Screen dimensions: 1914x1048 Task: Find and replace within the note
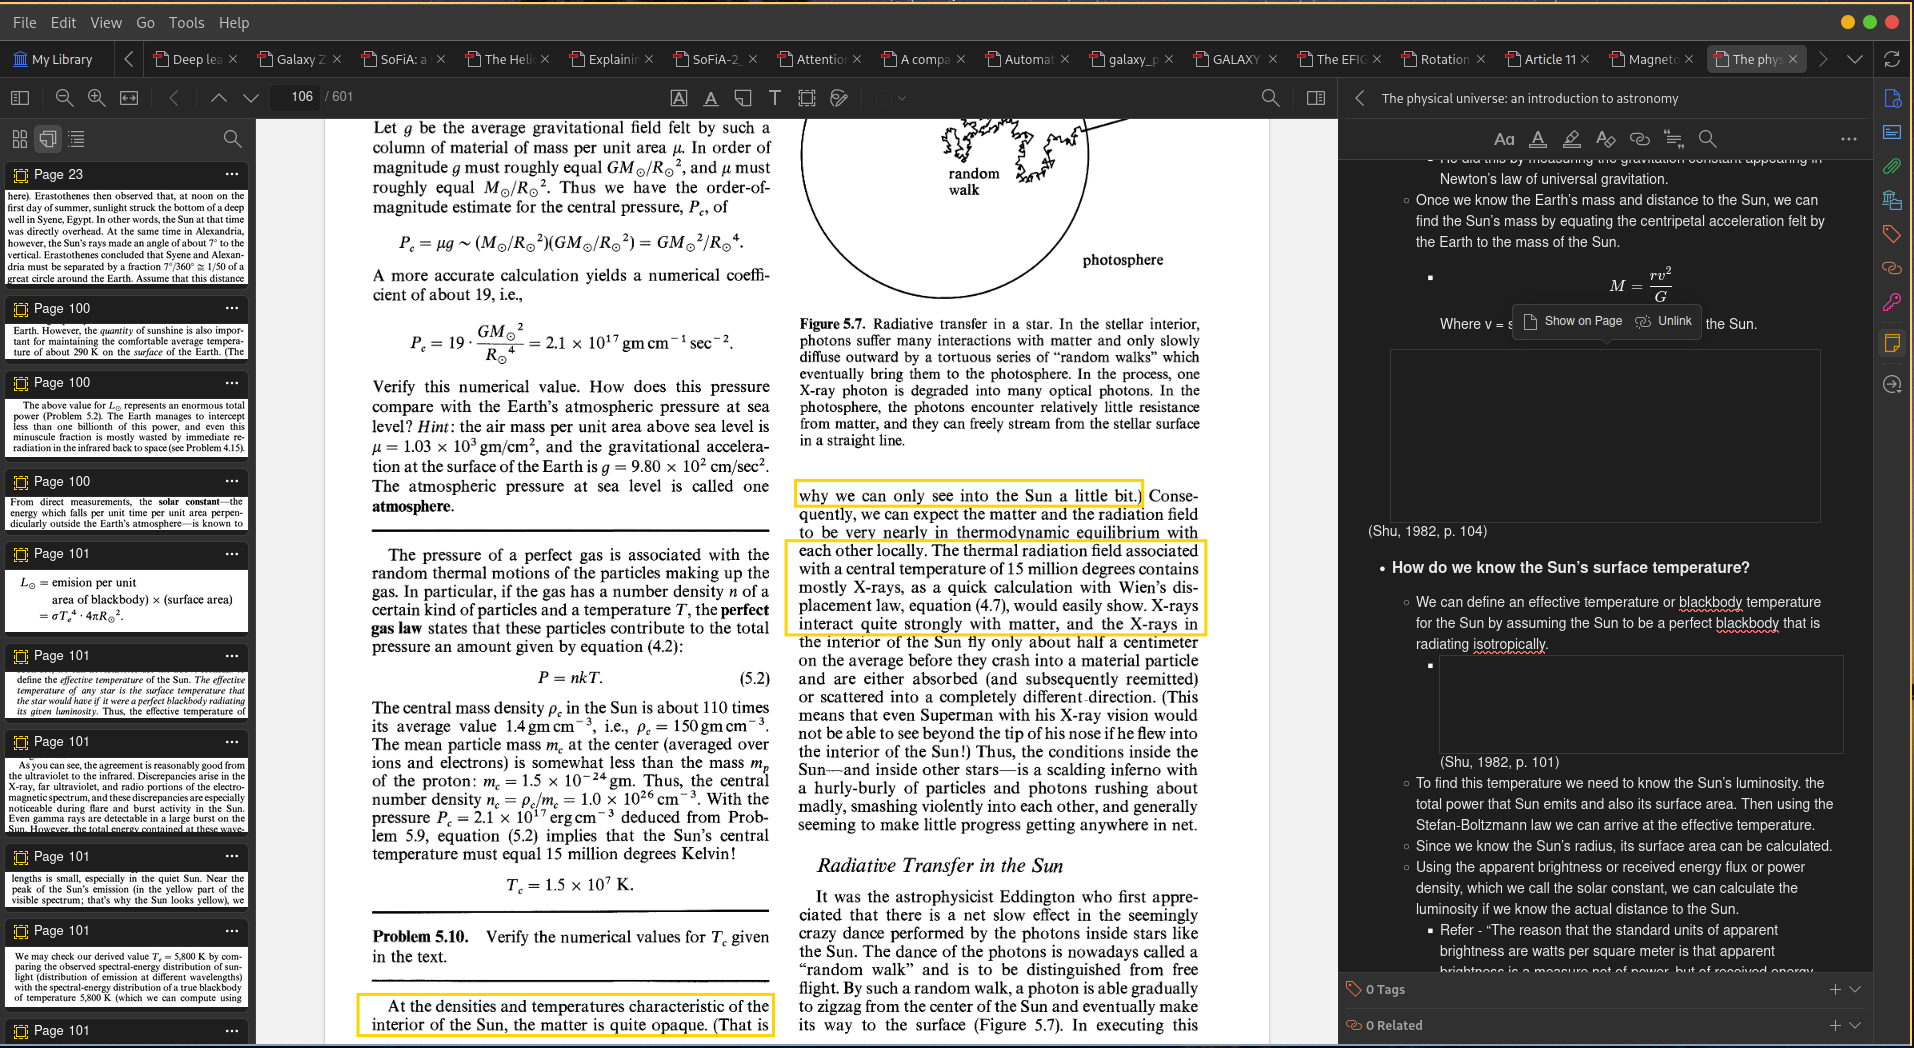tap(1708, 139)
